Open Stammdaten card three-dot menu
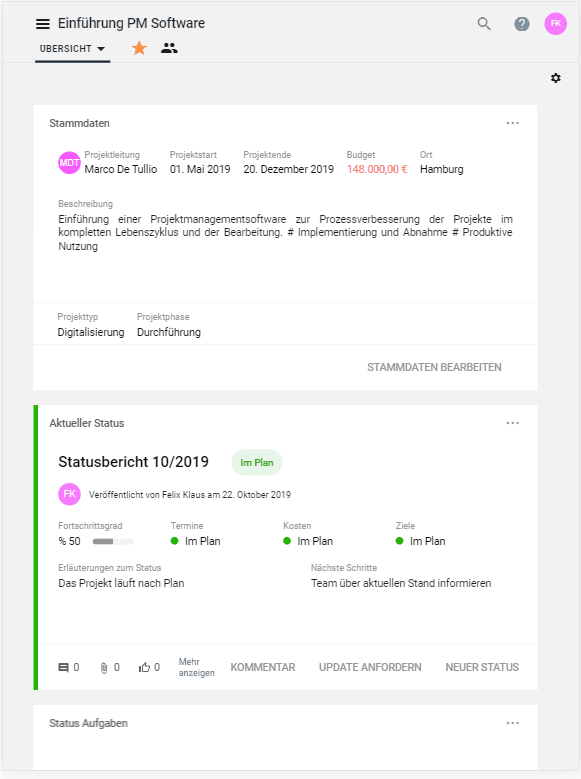This screenshot has width=581, height=779. click(x=512, y=123)
